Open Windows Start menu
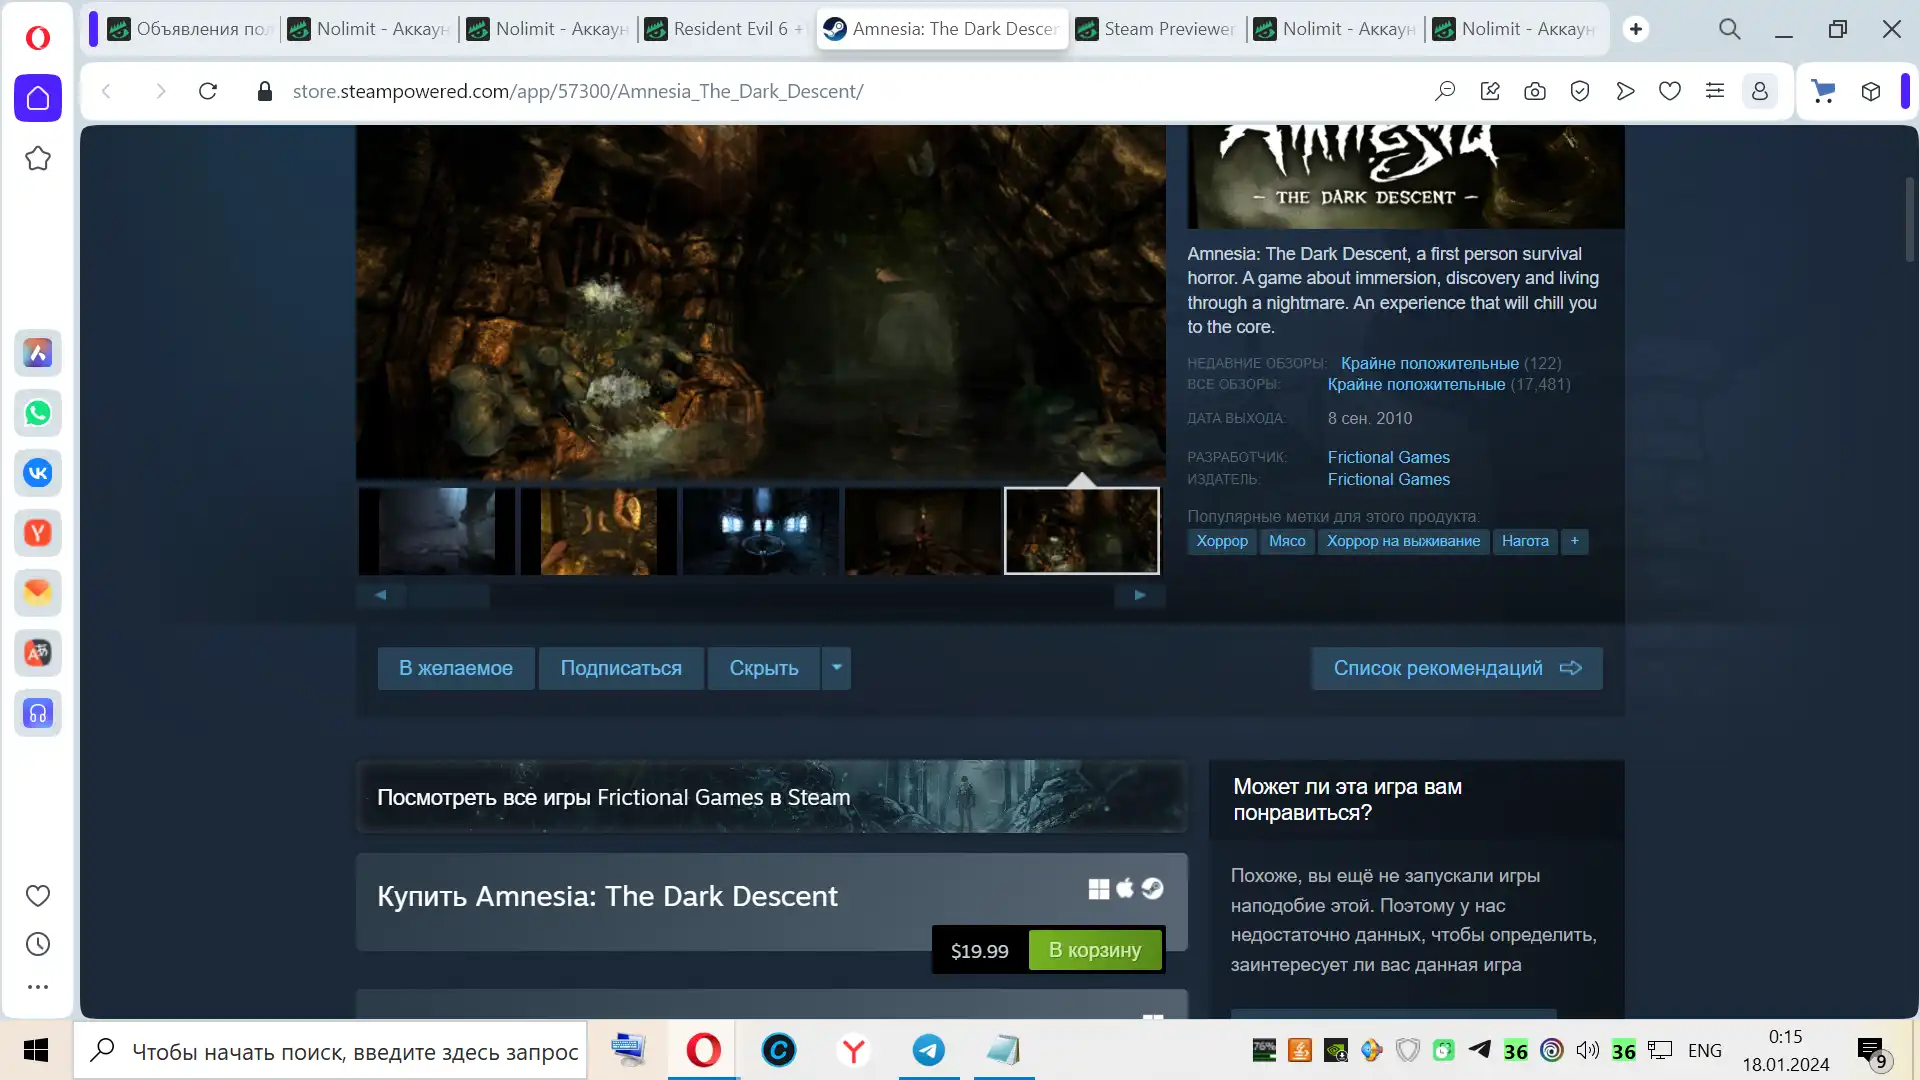 click(x=36, y=1051)
